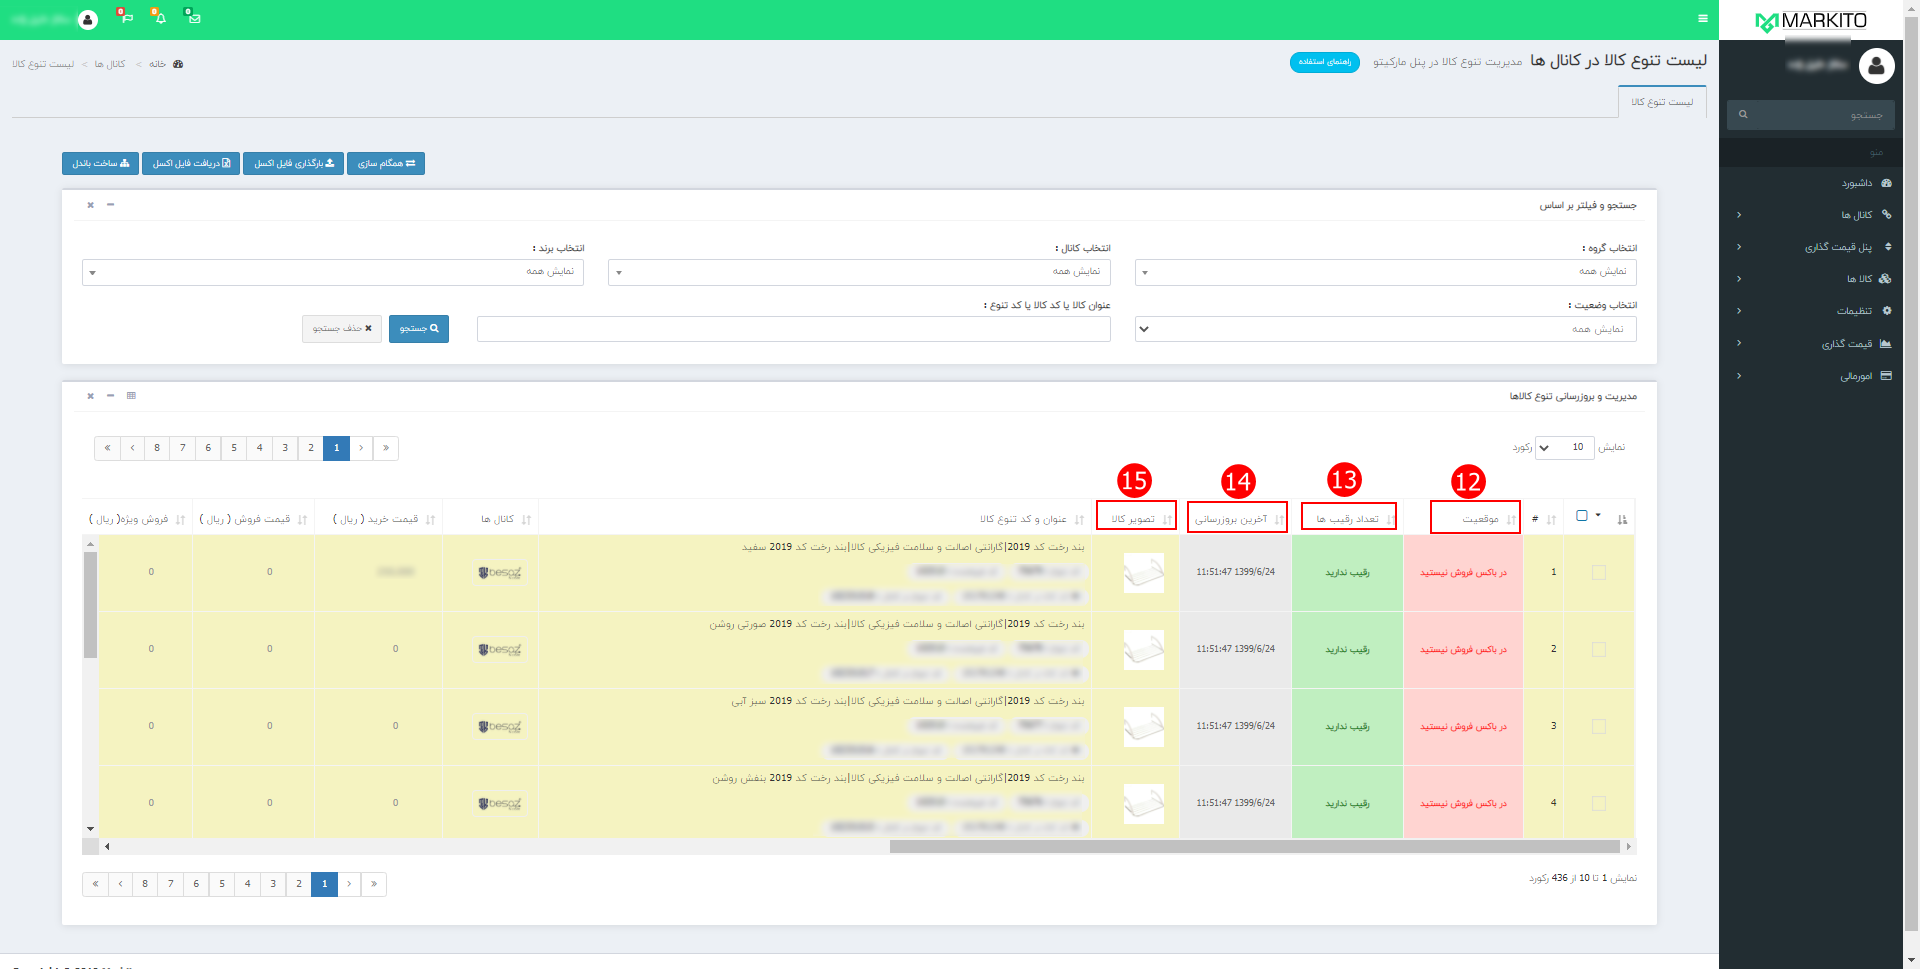Open the انتخاب برند dropdown
1920x969 pixels.
(x=333, y=272)
